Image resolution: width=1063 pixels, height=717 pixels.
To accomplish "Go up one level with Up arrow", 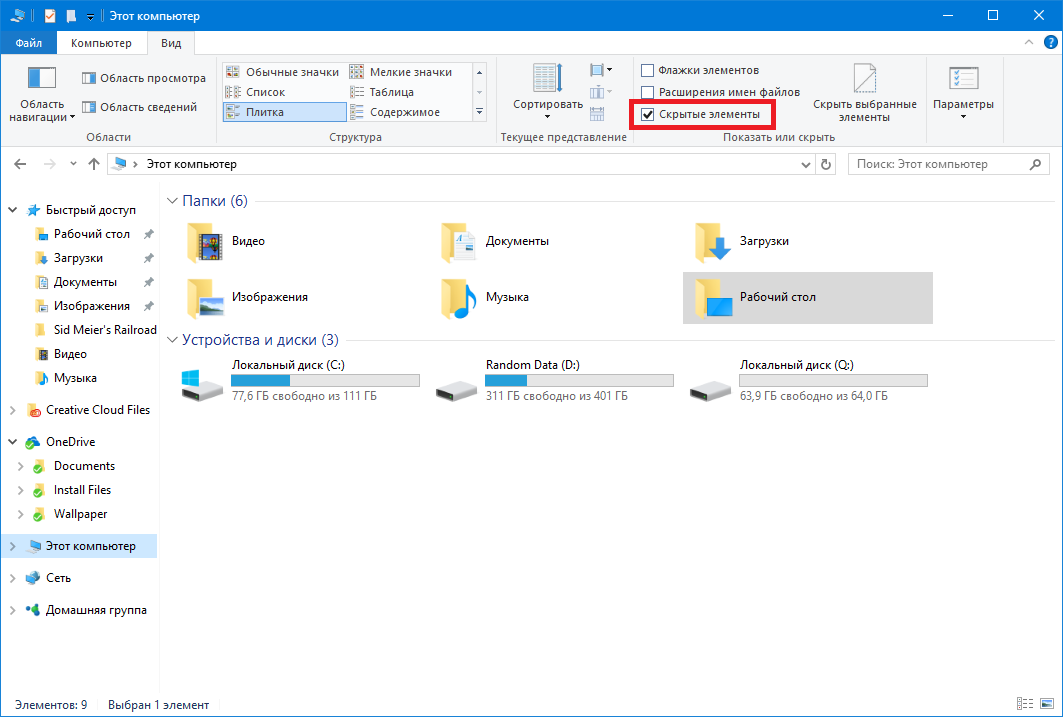I will click(94, 164).
